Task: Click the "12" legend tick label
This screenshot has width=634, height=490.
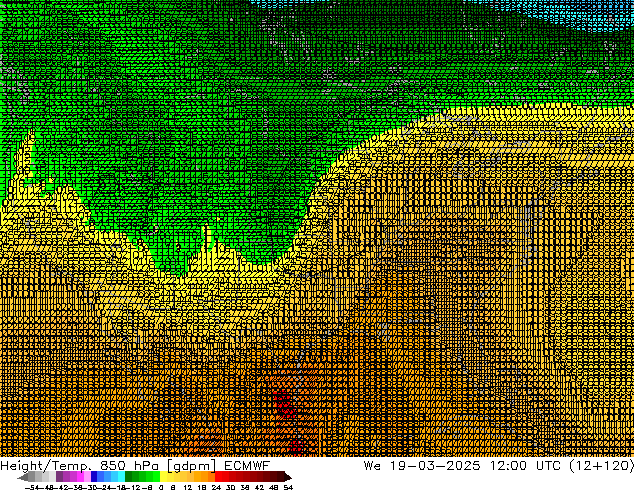Action: (188, 487)
